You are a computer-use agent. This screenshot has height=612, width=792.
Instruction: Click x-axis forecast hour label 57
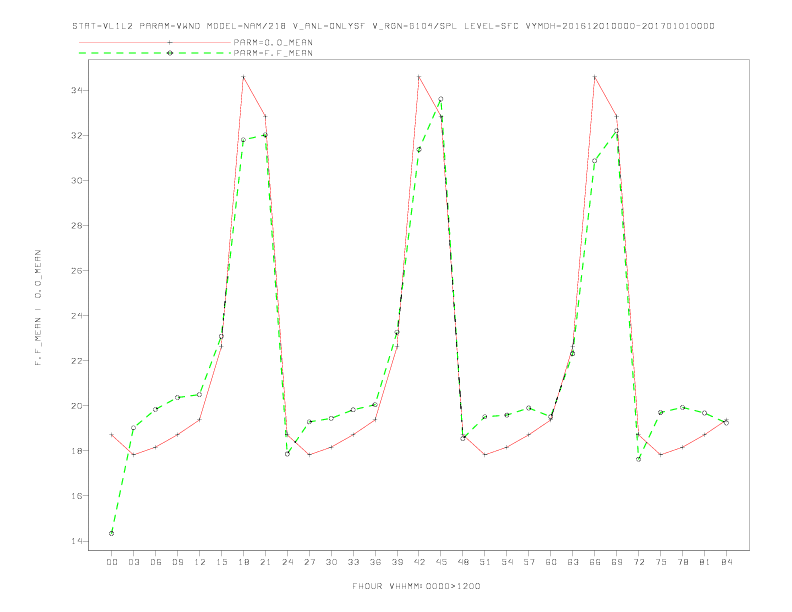click(x=529, y=562)
